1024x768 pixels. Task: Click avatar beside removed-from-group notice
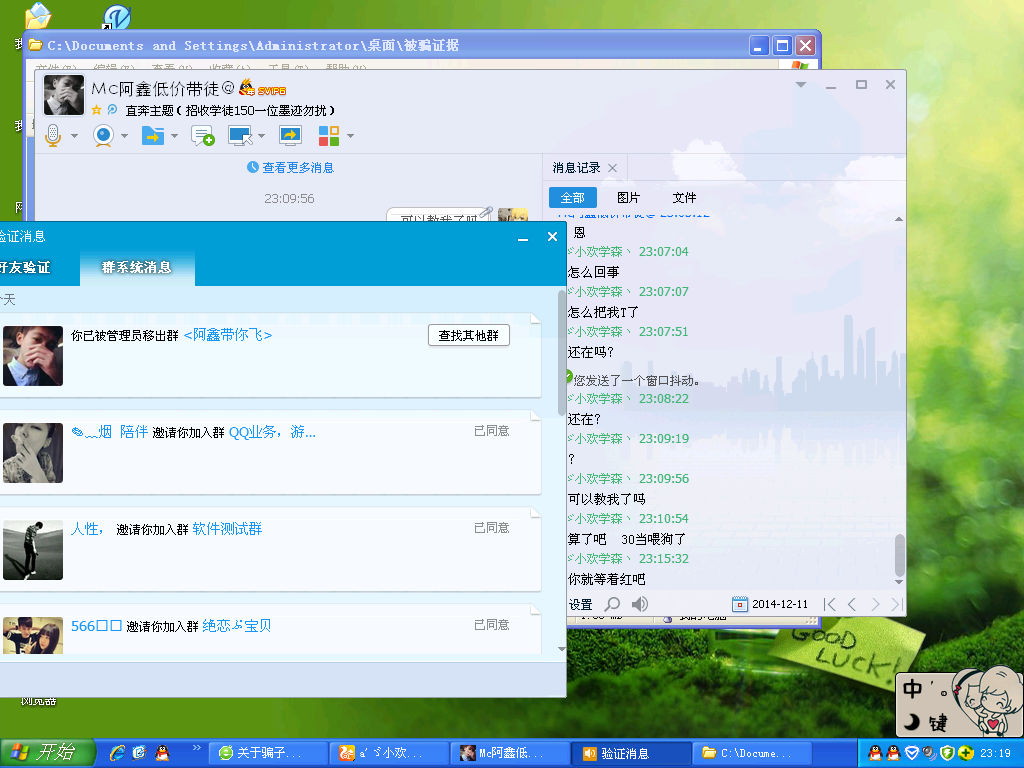coord(33,356)
